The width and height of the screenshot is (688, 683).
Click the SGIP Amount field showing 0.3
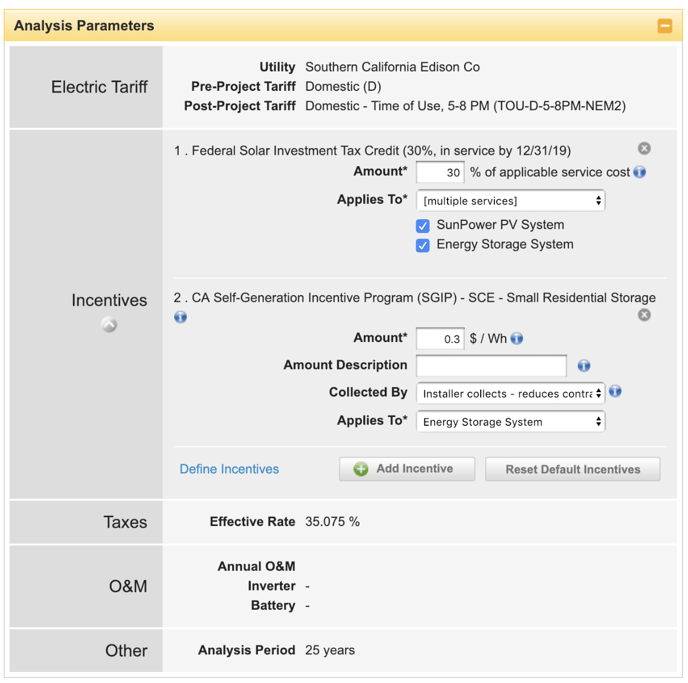coord(440,339)
